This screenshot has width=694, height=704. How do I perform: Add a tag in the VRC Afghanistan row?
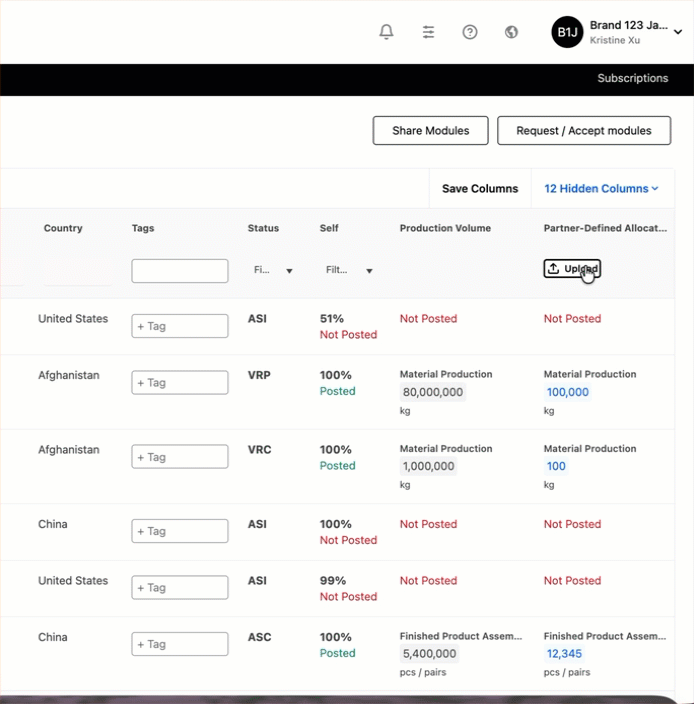180,457
